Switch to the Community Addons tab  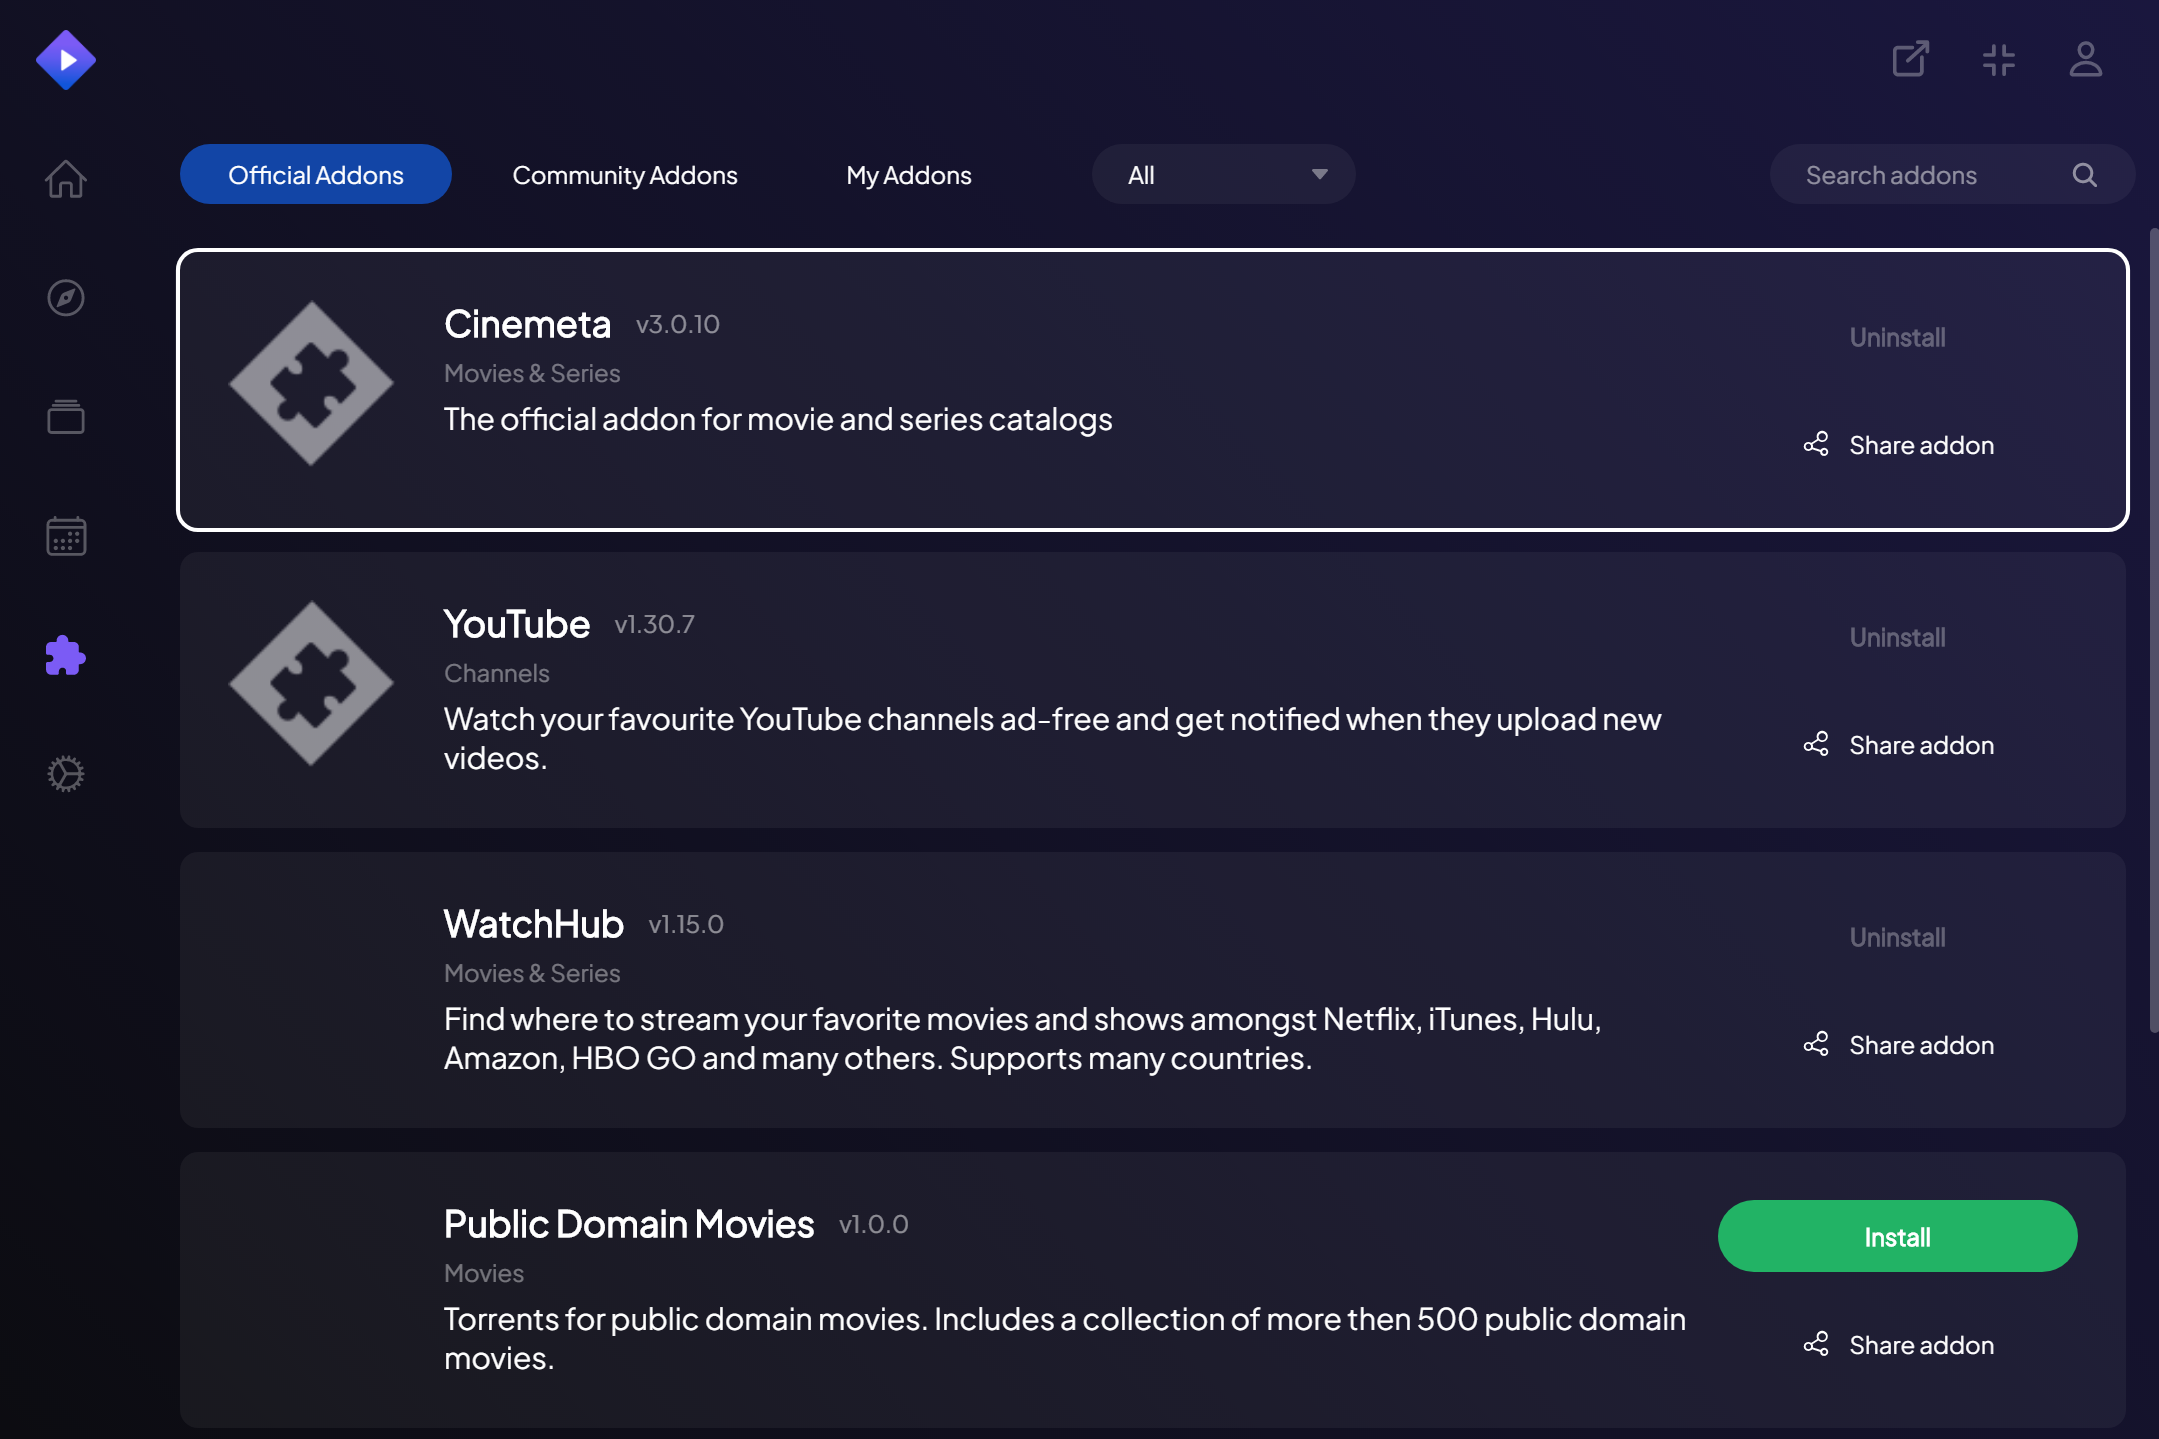[x=625, y=175]
